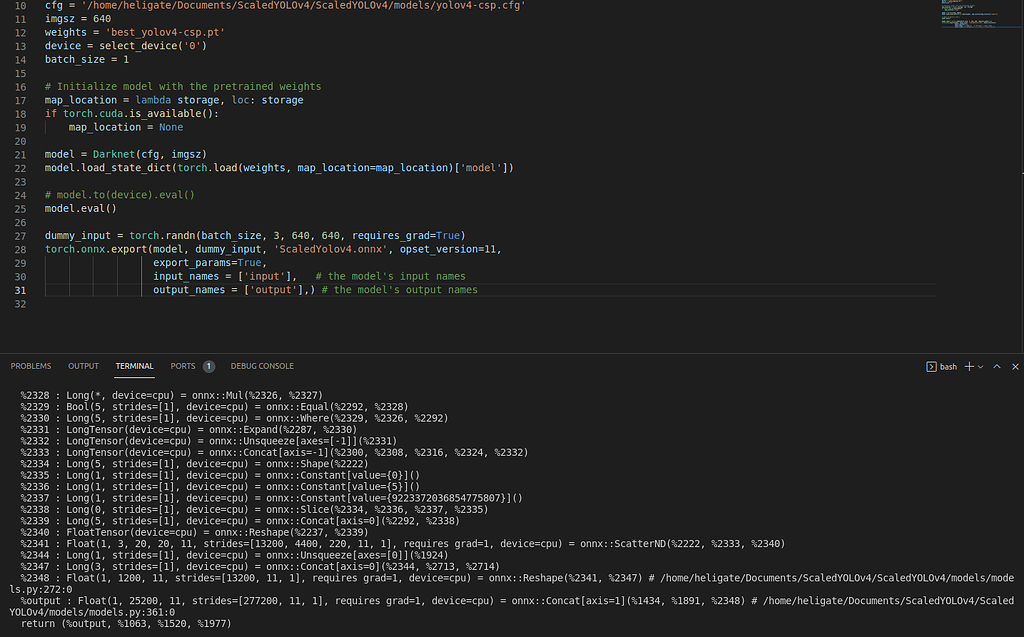
Task: Click line number 22 in the gutter
Action: (x=20, y=168)
